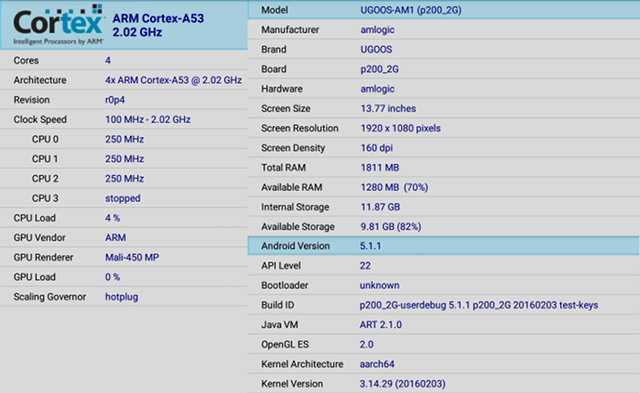Viewport: 640px width, 393px height.
Task: Click the Manufacturer amlogic row
Action: pos(444,29)
